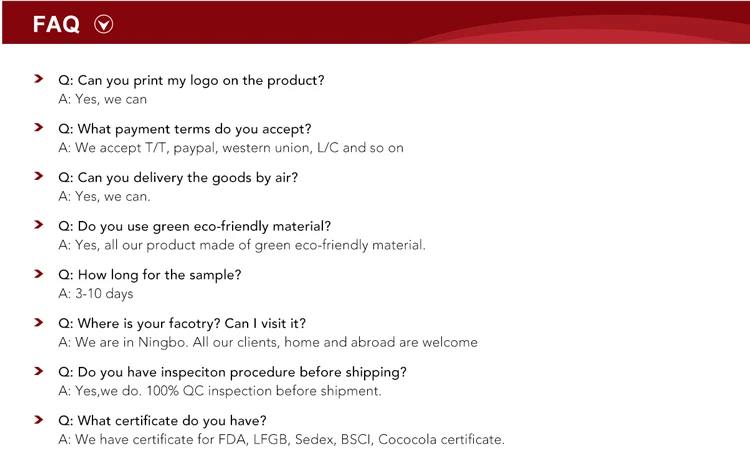Select the question "How long for the sample?"
750x457 pixels.
(x=150, y=275)
